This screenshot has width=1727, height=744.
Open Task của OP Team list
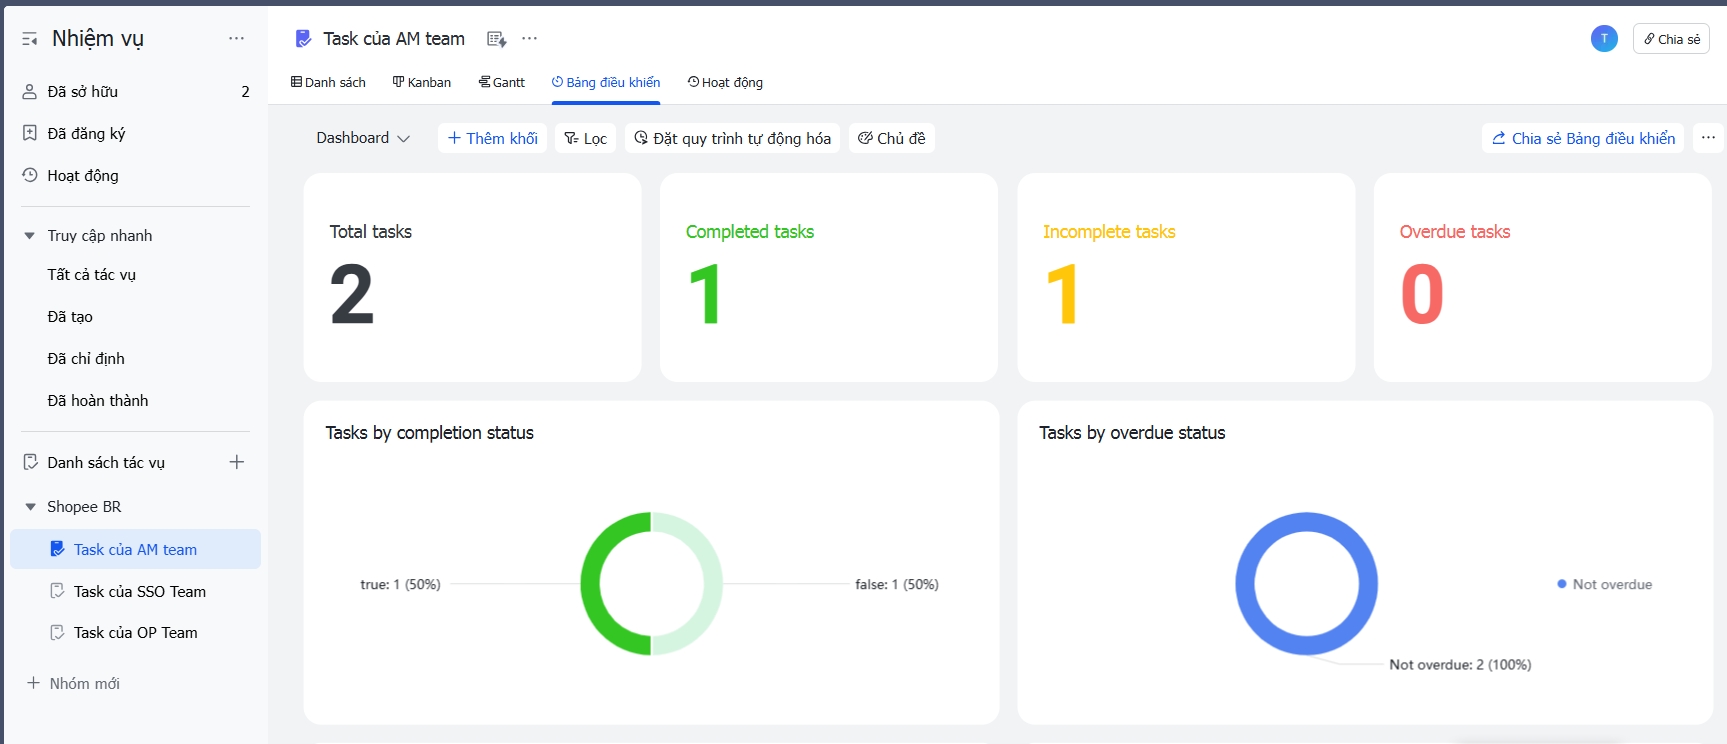click(136, 633)
